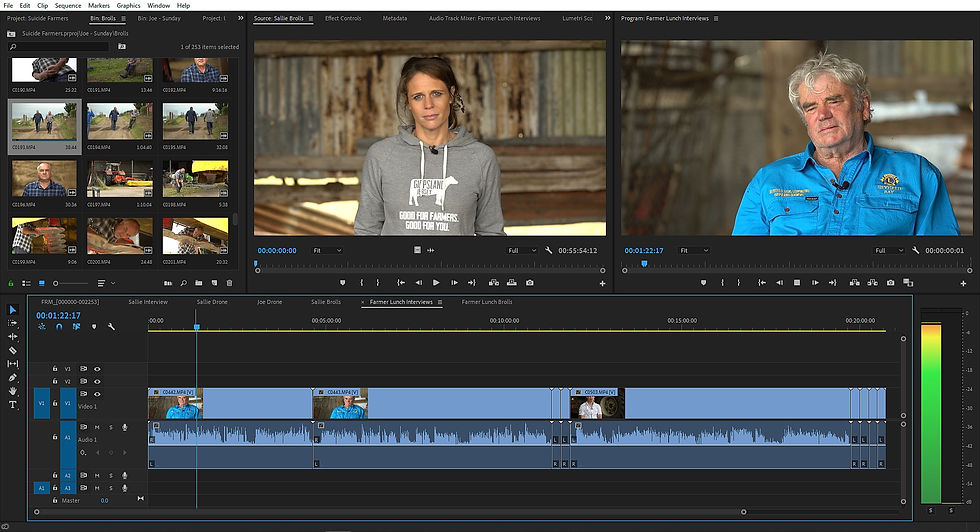The width and height of the screenshot is (980, 532).
Task: Click Export Frame camera icon in Program monitor
Action: pyautogui.click(x=891, y=283)
